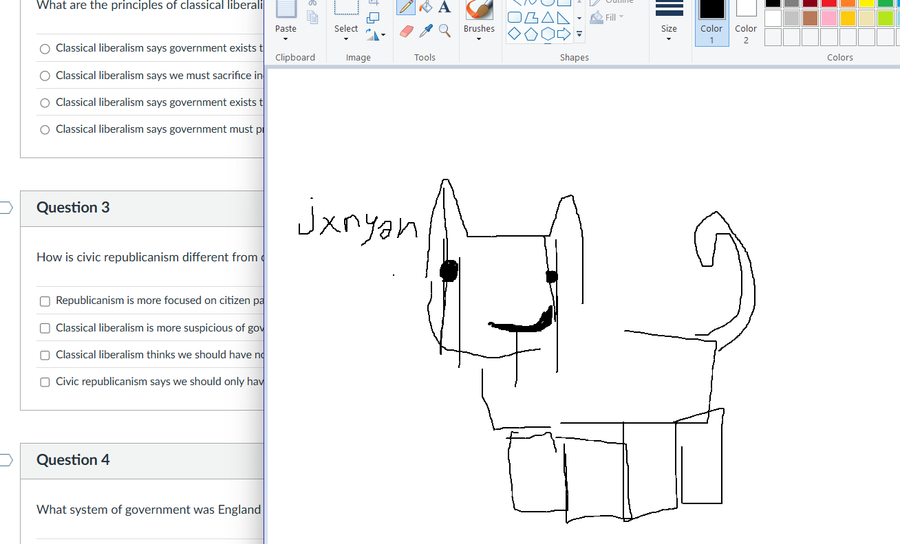
Task: Open the Paste dropdown arrow
Action: (x=286, y=39)
